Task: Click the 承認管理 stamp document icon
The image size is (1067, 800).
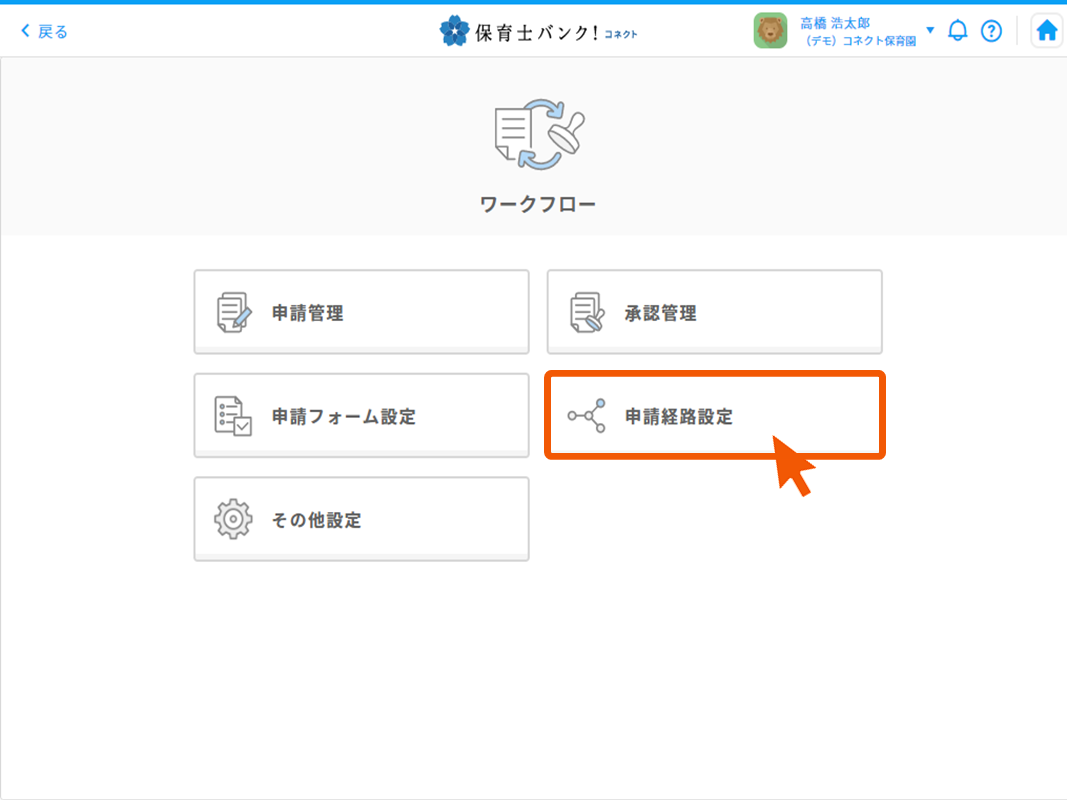Action: click(587, 313)
